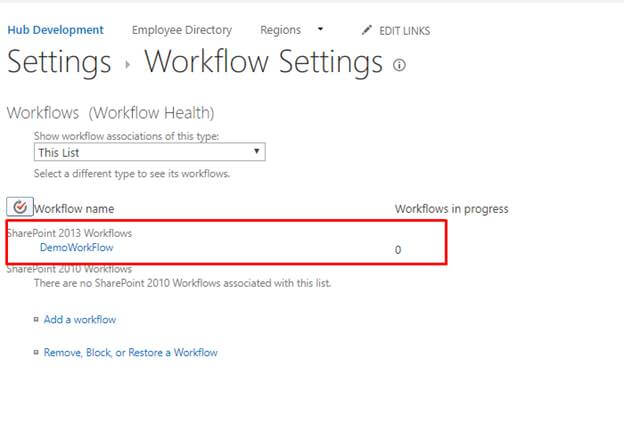Click the Workflow name column header
Viewport: 624px width, 431px height.
pos(74,209)
